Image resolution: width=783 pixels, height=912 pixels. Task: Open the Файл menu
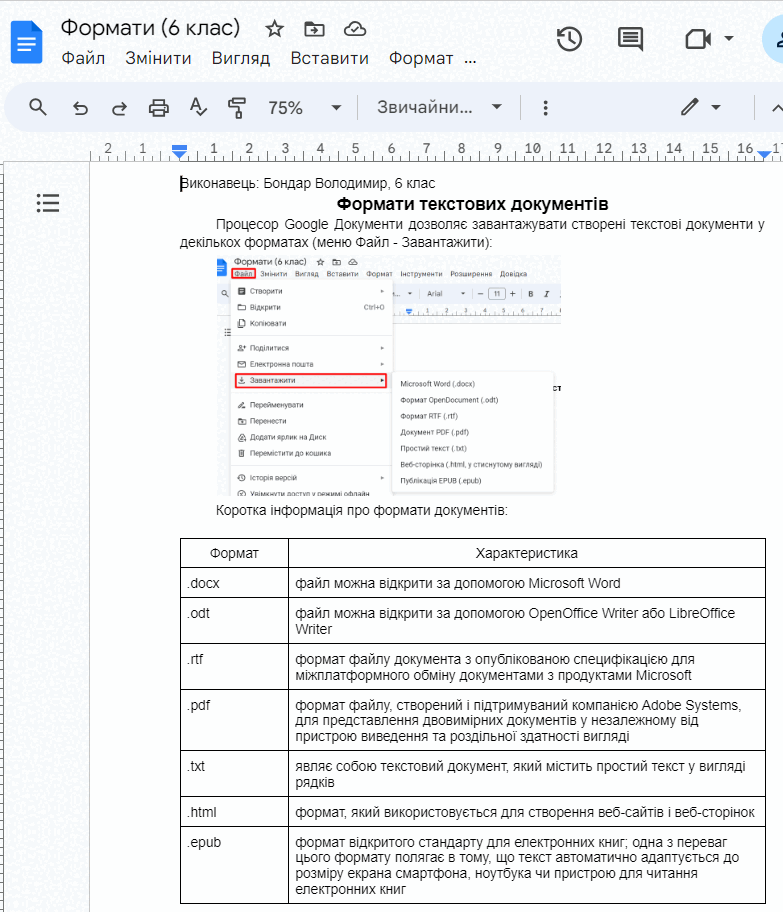click(x=83, y=58)
